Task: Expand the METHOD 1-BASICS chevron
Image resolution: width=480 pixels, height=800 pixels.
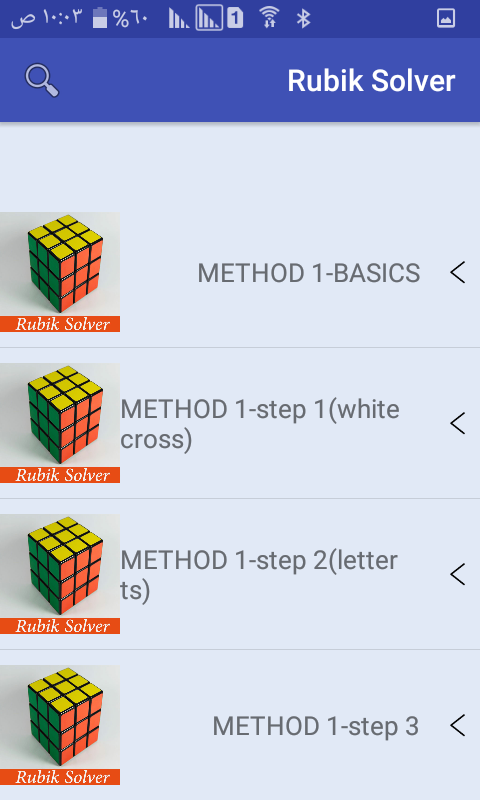Action: coord(458,272)
